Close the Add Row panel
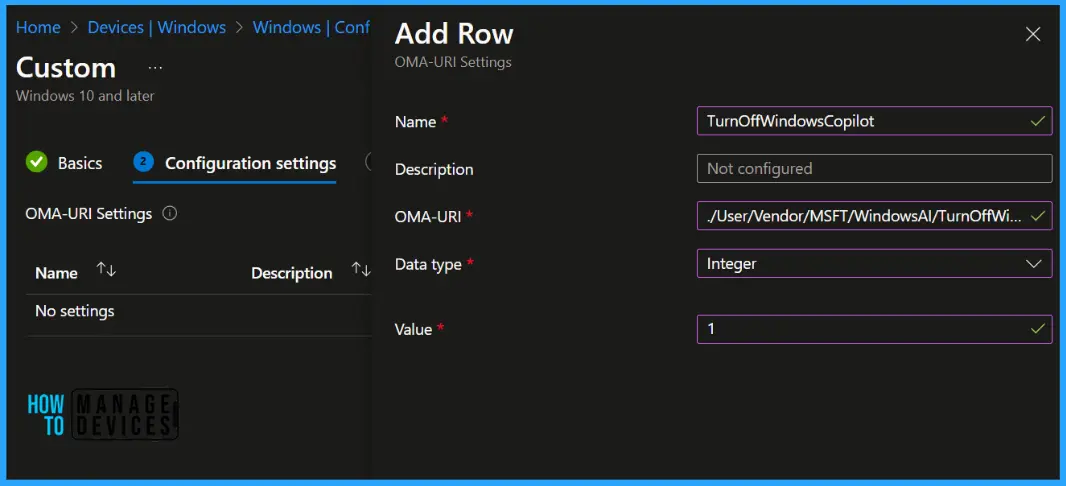This screenshot has width=1066, height=486. click(1033, 35)
